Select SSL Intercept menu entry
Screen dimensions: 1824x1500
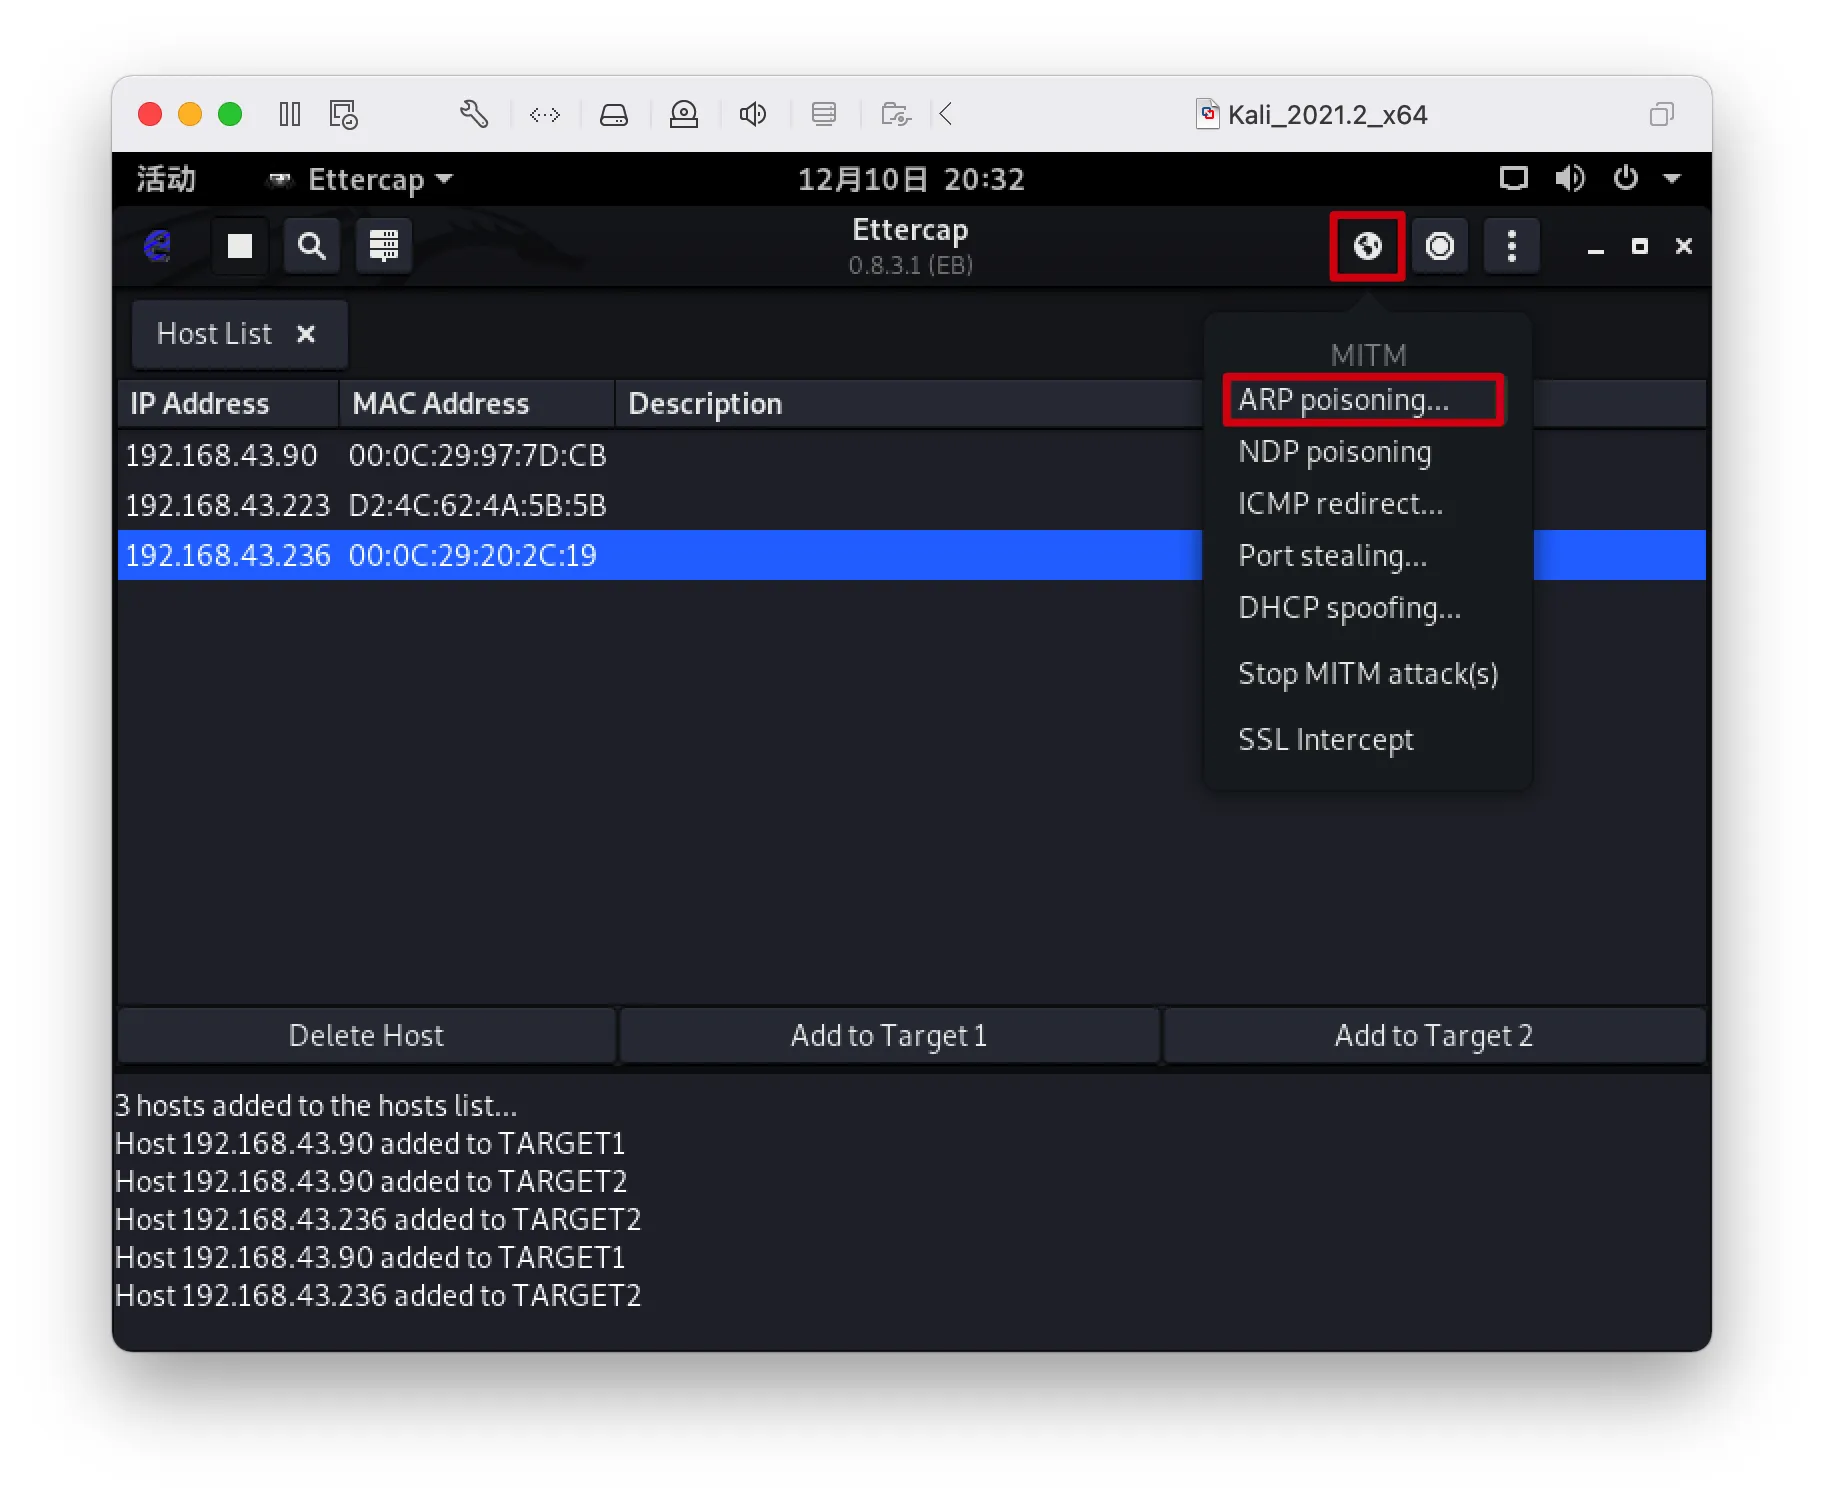1326,740
